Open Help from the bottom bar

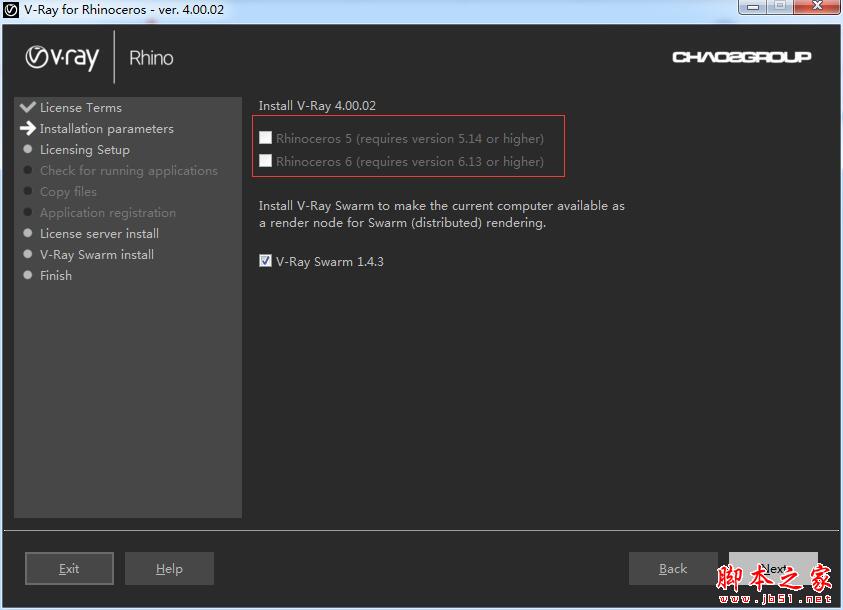coord(169,568)
